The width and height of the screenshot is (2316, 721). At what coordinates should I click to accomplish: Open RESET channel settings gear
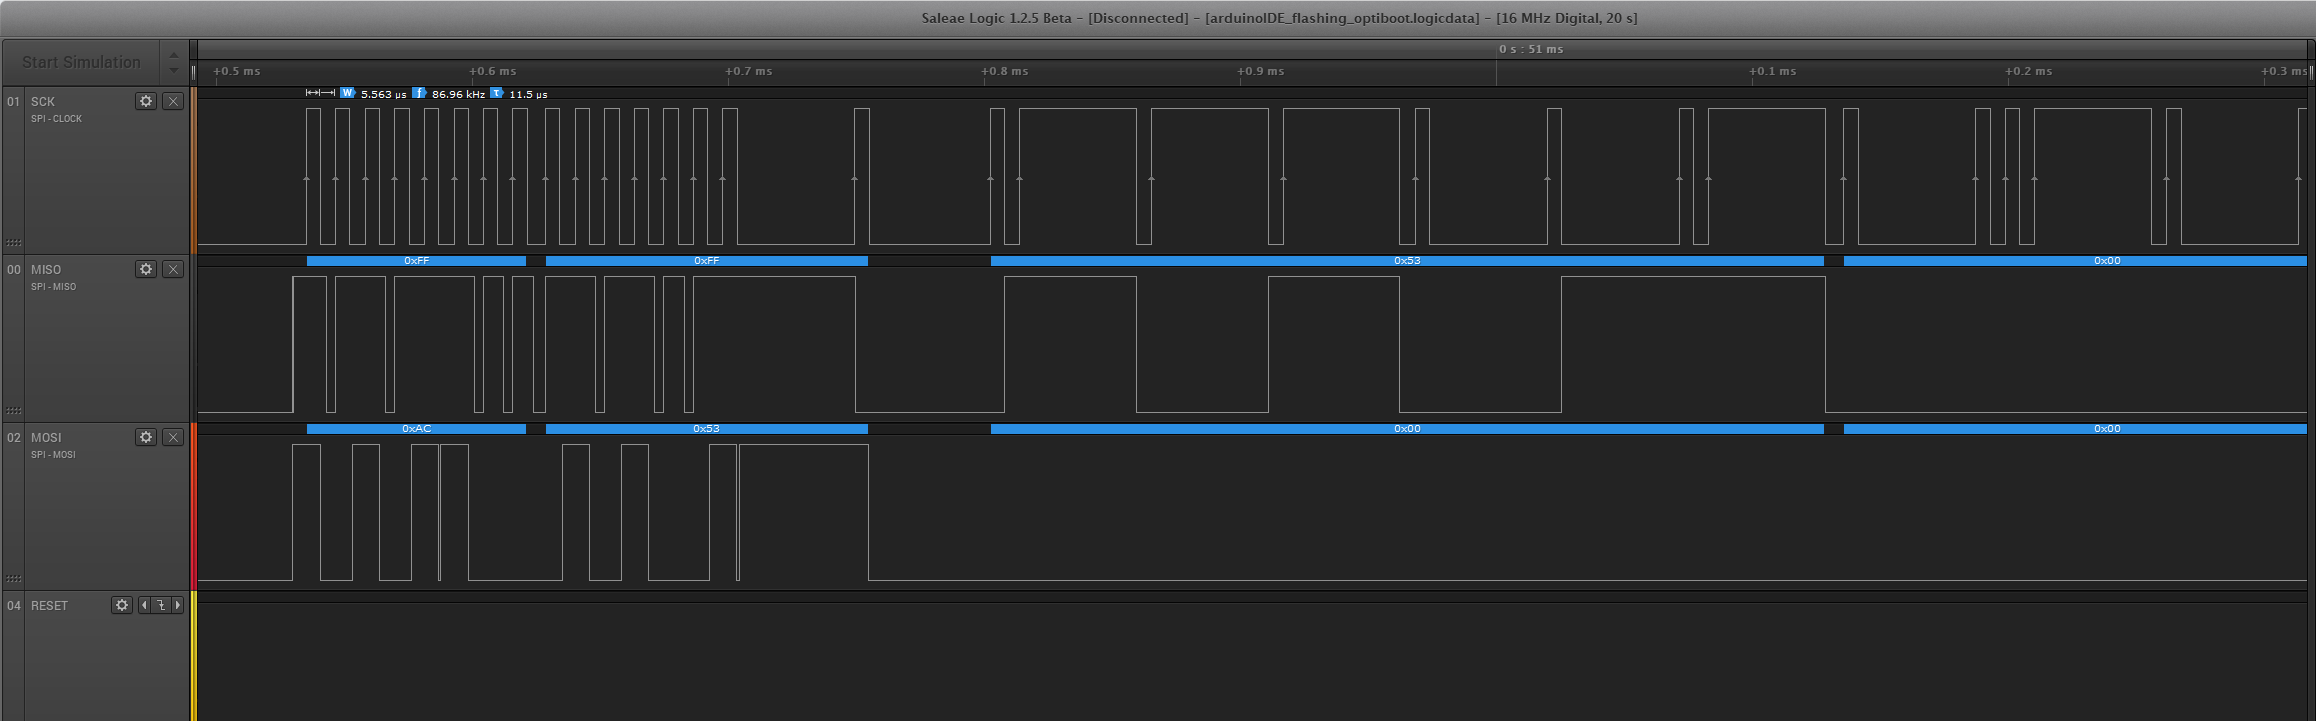(x=122, y=605)
